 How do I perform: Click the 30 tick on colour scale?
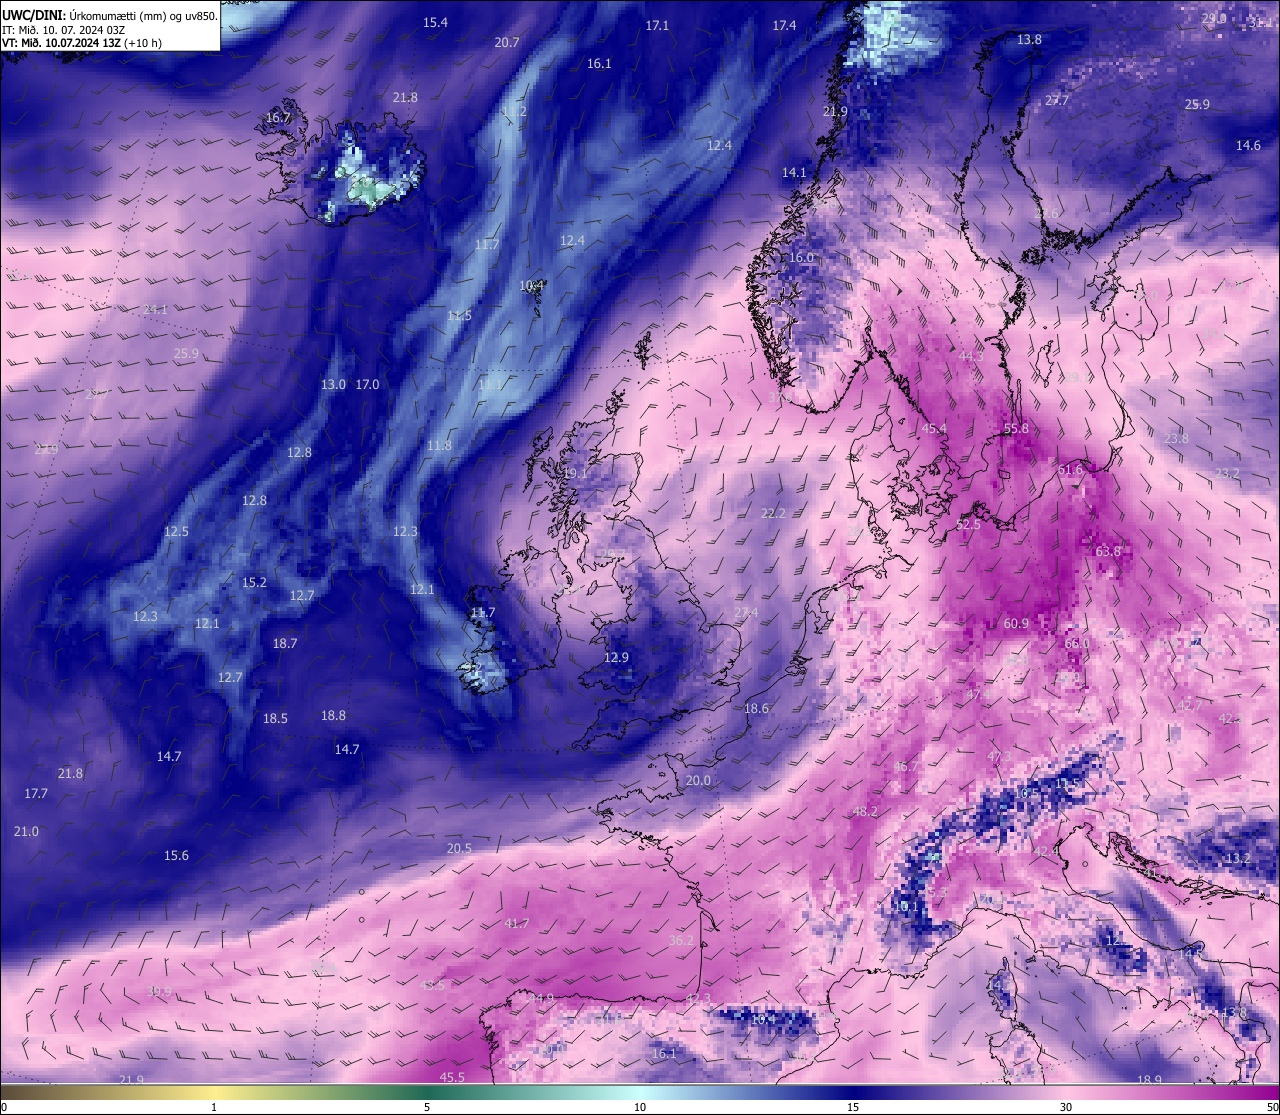pyautogui.click(x=1066, y=1107)
